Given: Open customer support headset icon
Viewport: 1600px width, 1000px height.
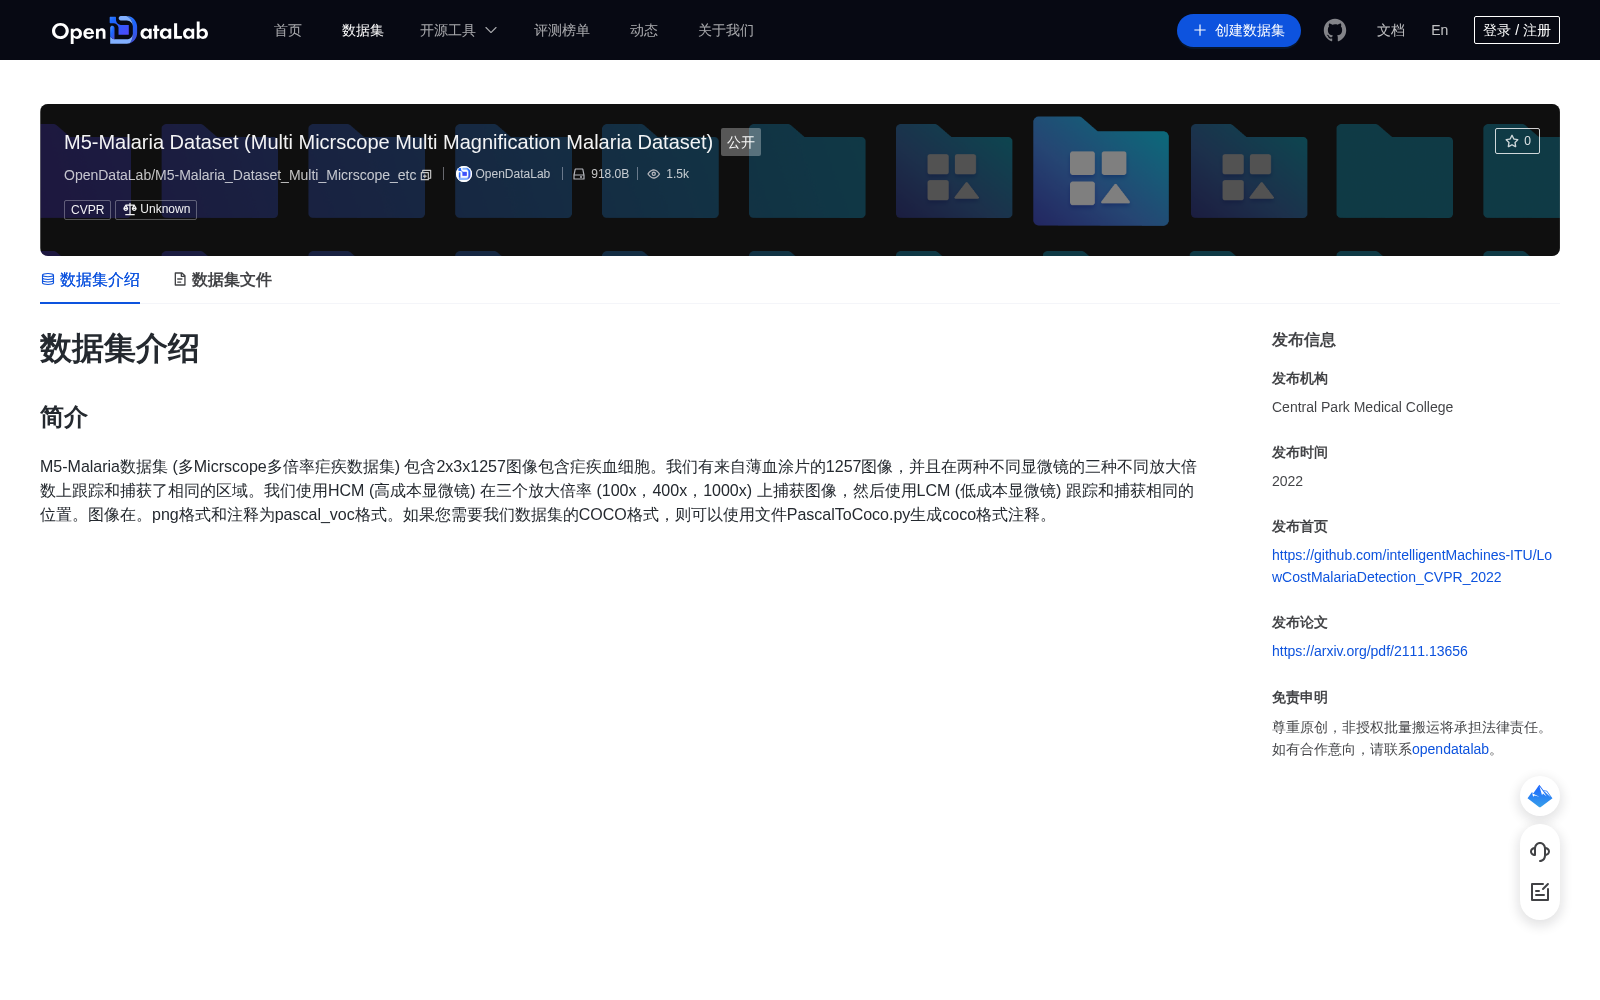Looking at the screenshot, I should pyautogui.click(x=1540, y=851).
